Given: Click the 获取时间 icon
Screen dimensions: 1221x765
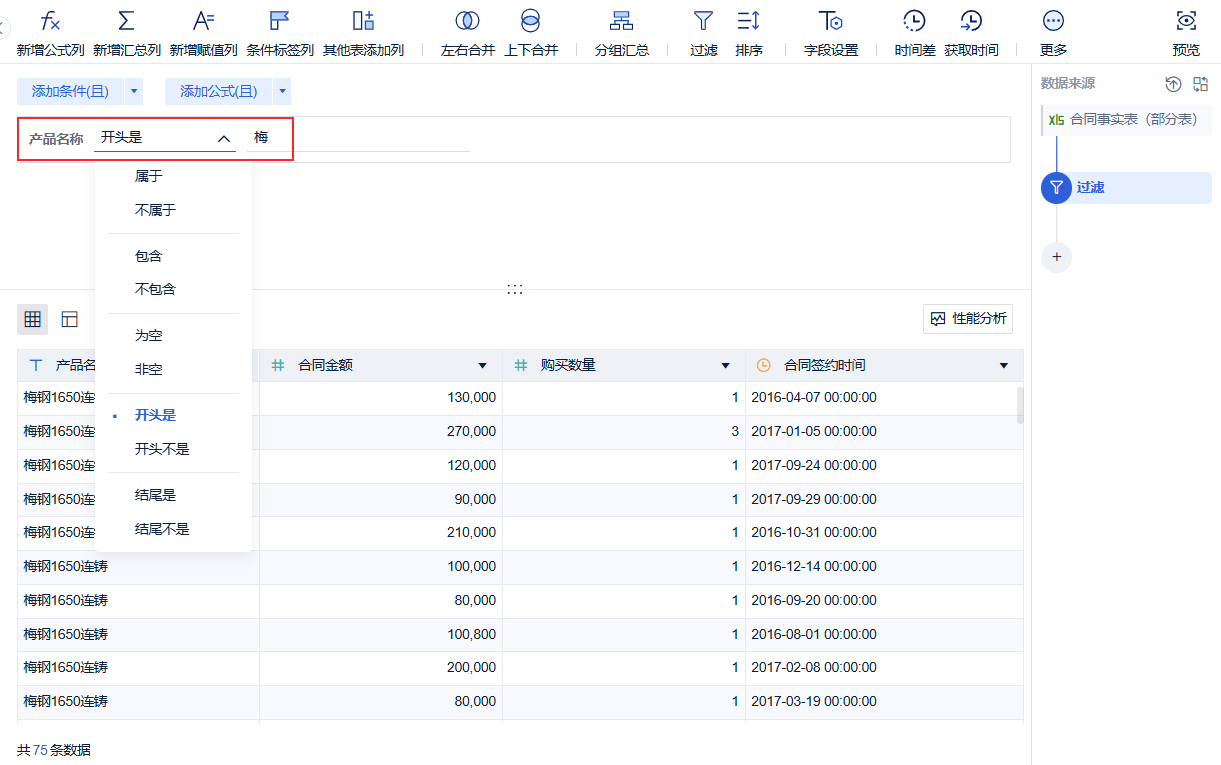Looking at the screenshot, I should [971, 21].
